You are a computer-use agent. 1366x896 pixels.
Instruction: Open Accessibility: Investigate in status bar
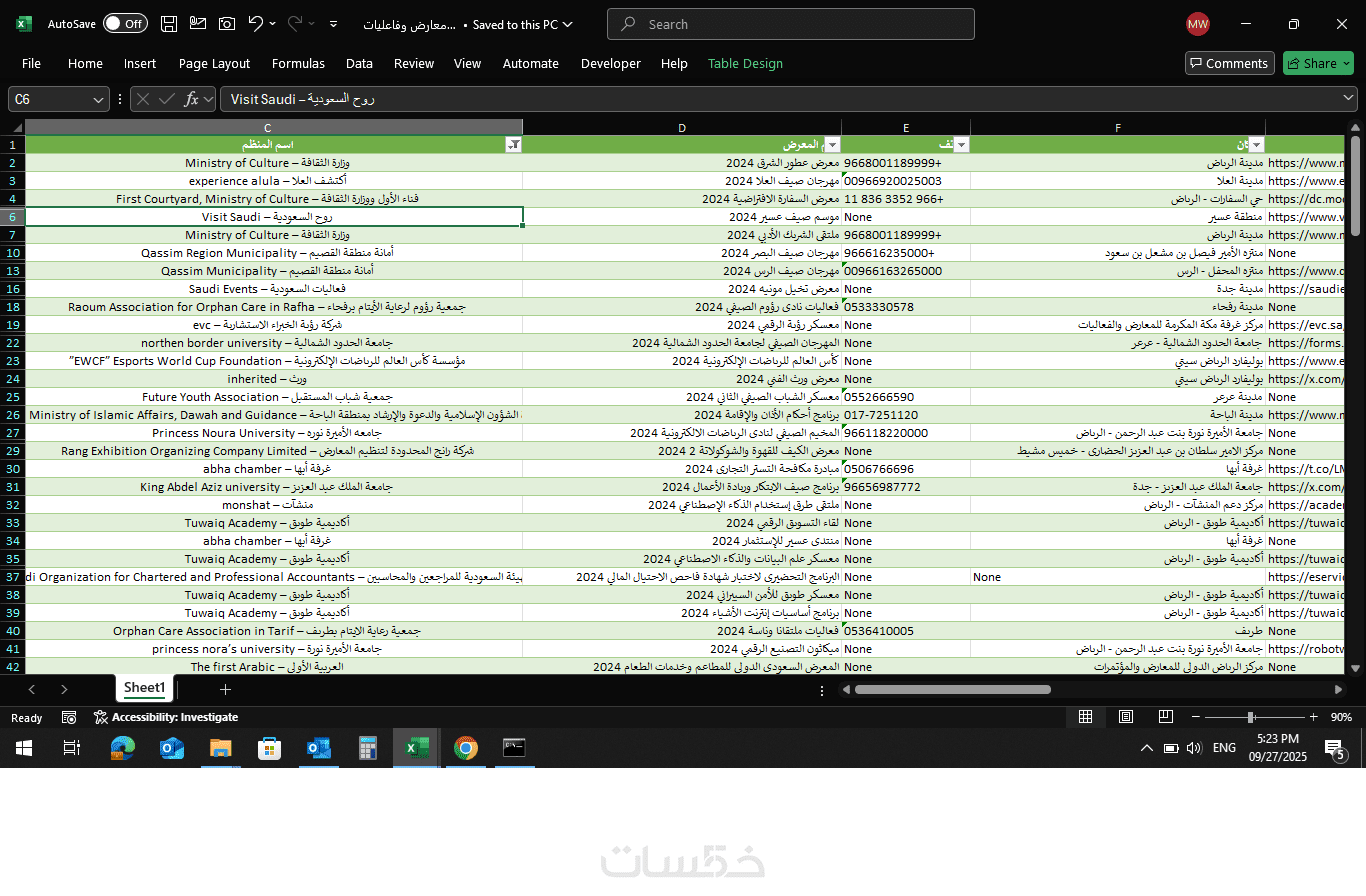click(x=166, y=717)
